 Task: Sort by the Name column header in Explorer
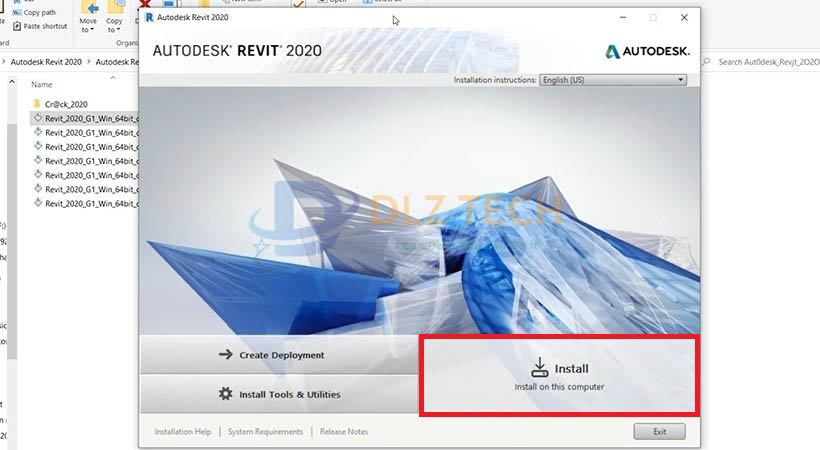tap(41, 84)
